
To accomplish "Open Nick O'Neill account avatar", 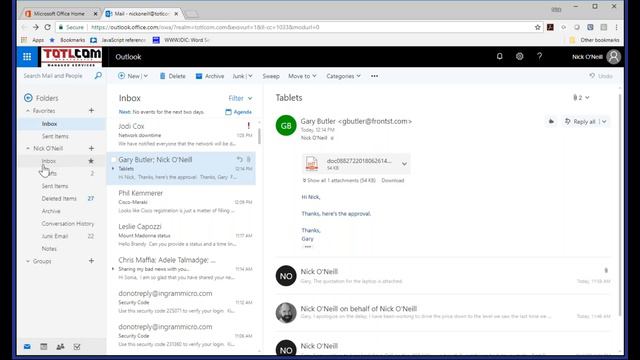I will click(613, 57).
